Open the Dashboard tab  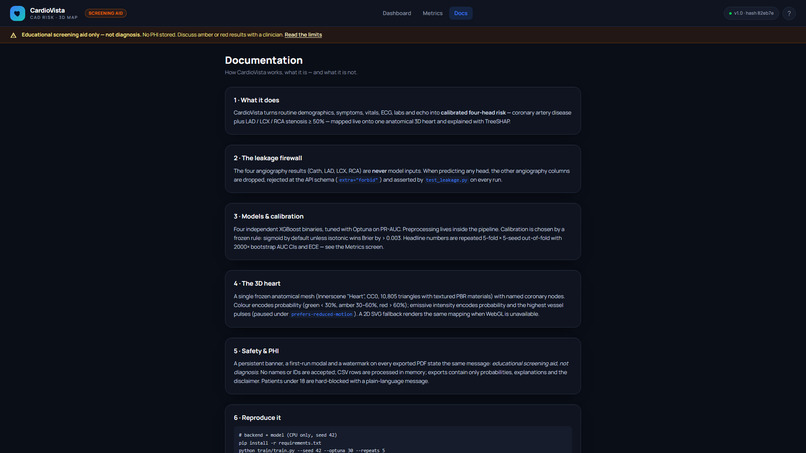[397, 13]
